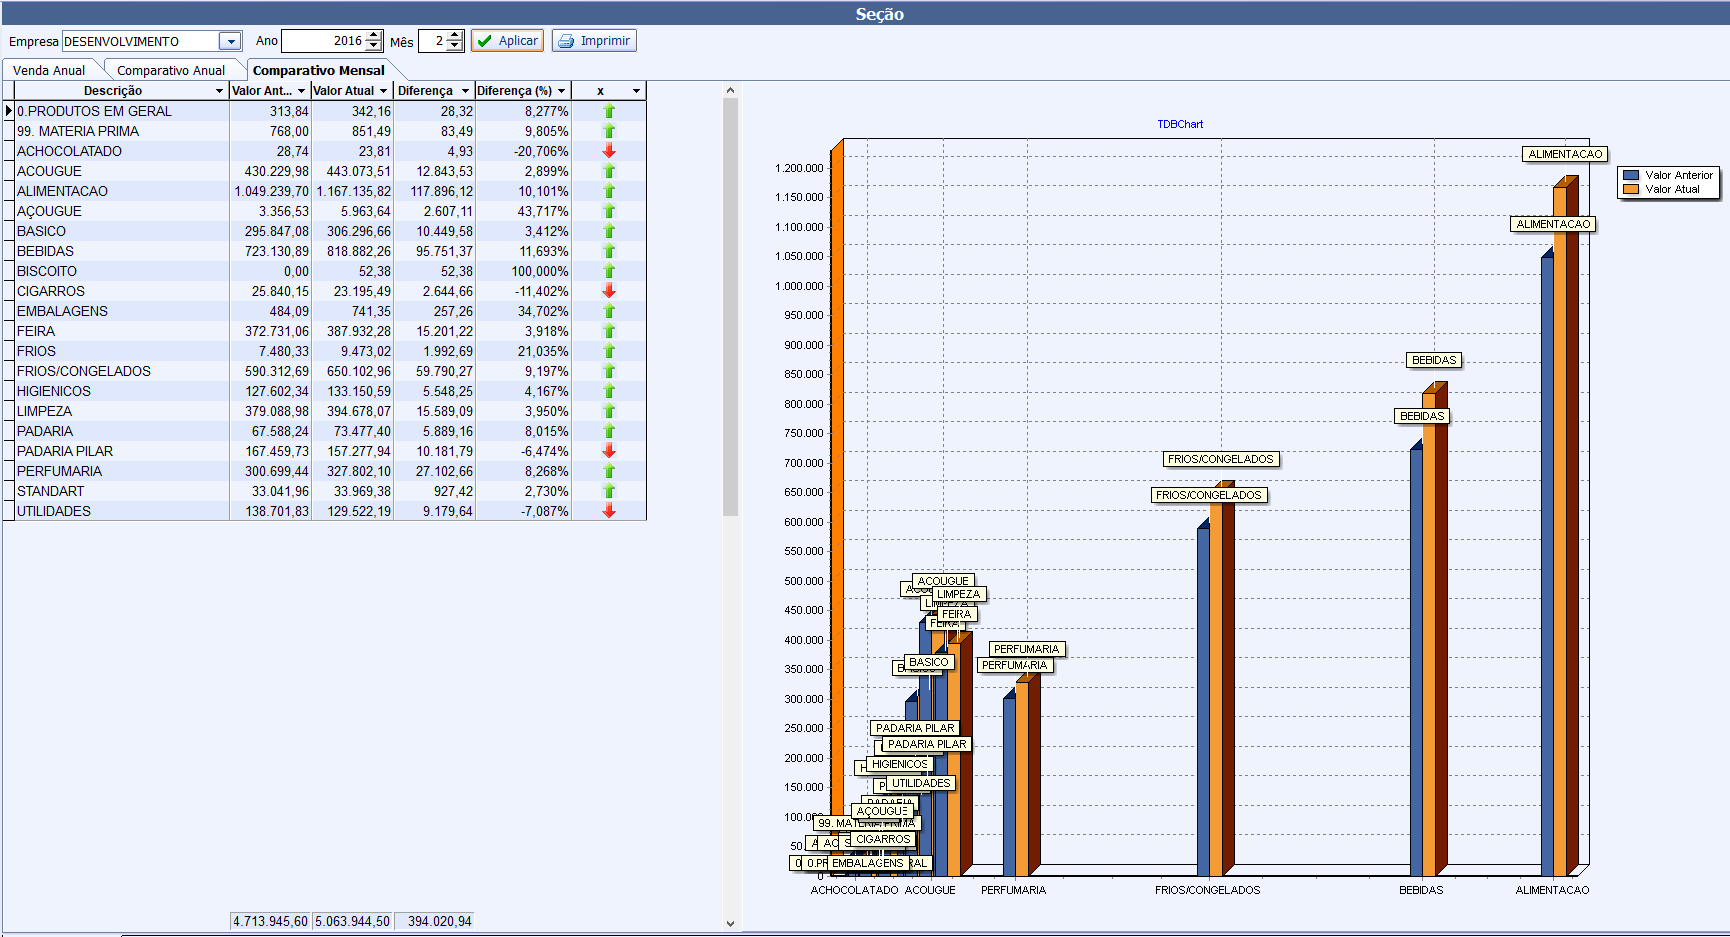Click the red down arrow for UTILIDADES
The height and width of the screenshot is (937, 1730).
(x=609, y=511)
